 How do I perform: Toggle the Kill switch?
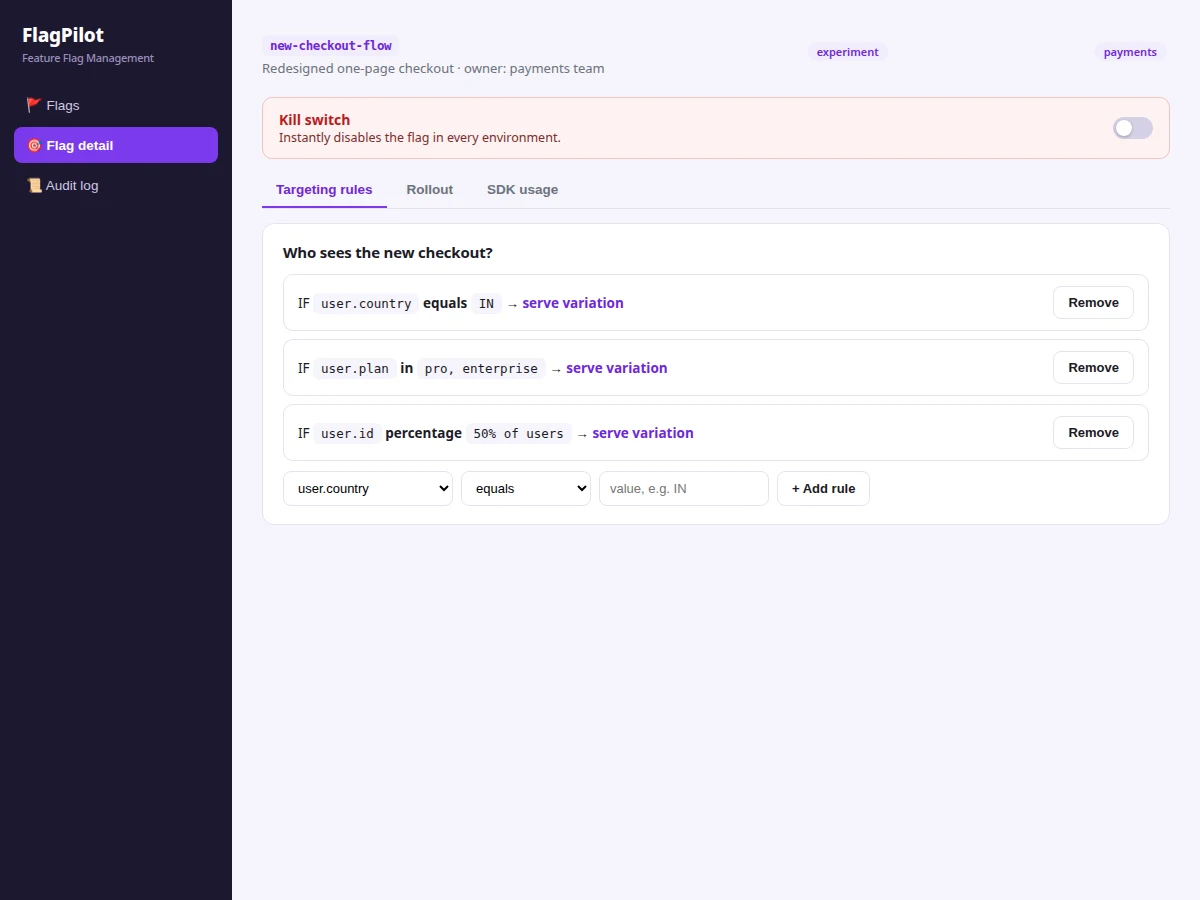(x=1133, y=128)
